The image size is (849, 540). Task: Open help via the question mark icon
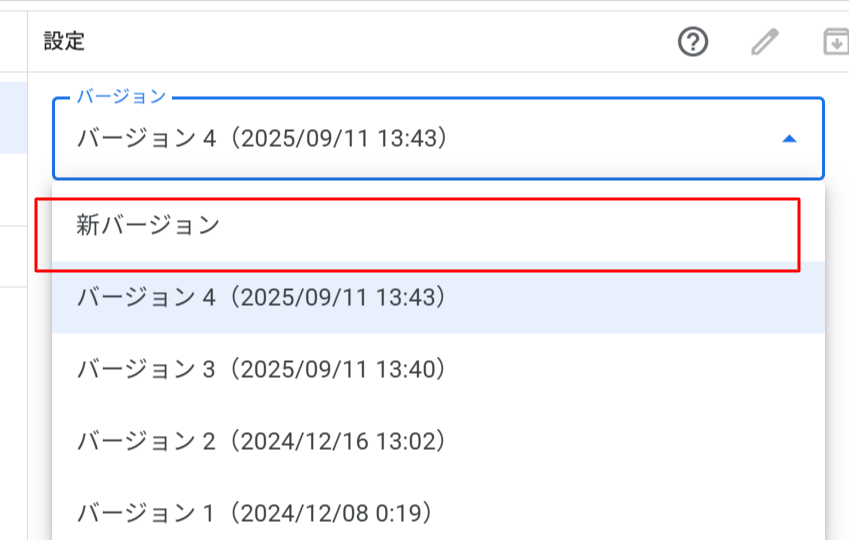(693, 42)
